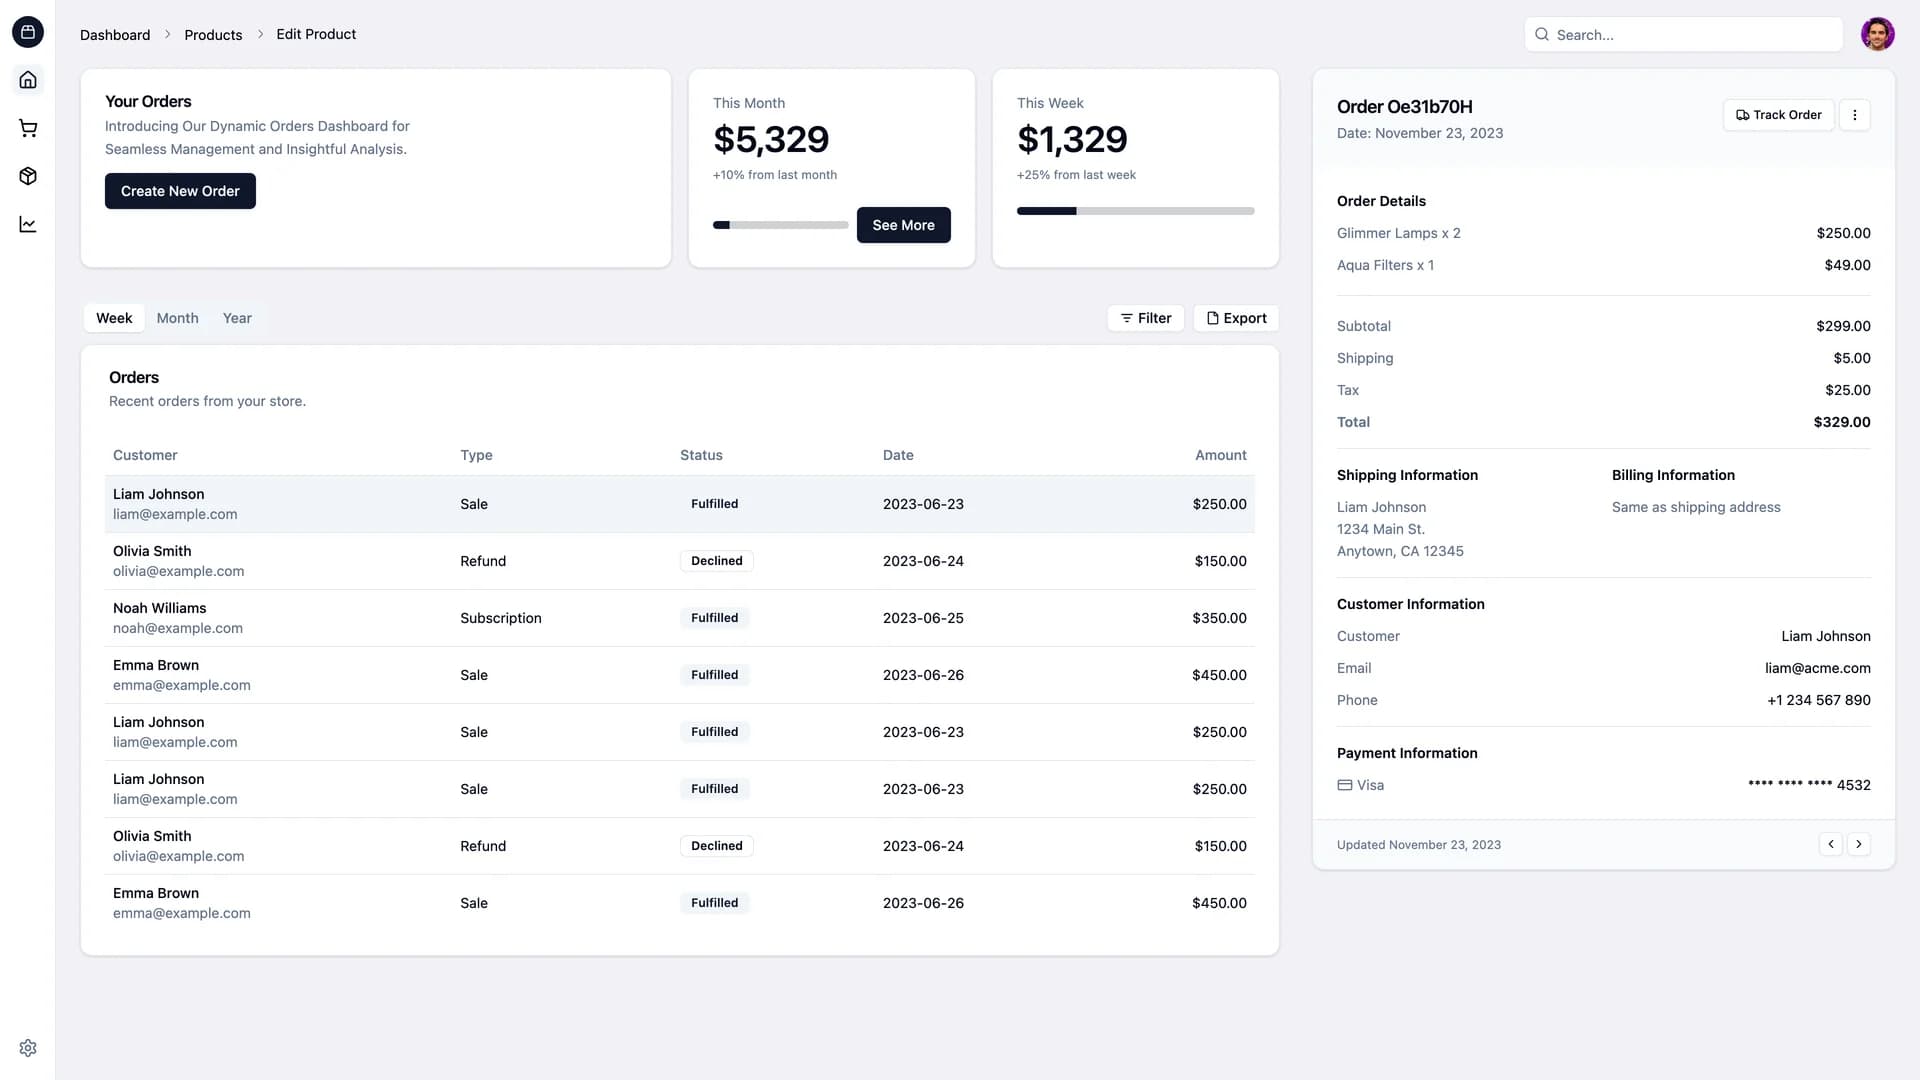Click the This Week progress bar
This screenshot has height=1080, width=1920.
coord(1135,210)
